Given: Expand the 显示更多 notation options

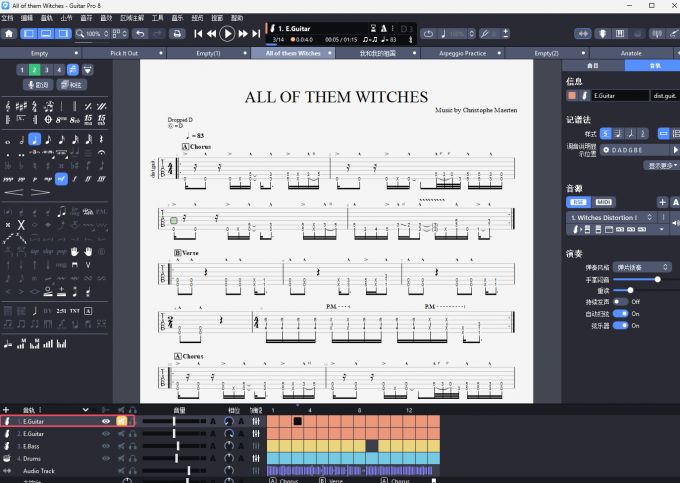Looking at the screenshot, I should coord(662,165).
